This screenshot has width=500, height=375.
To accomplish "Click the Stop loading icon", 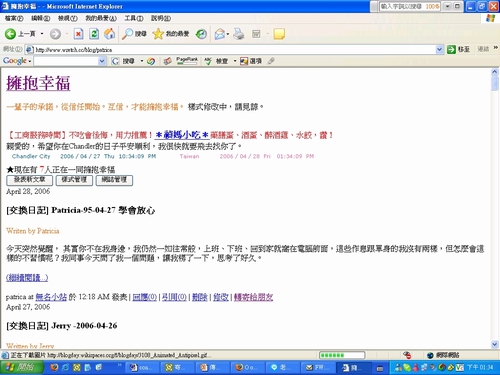I will (x=78, y=34).
